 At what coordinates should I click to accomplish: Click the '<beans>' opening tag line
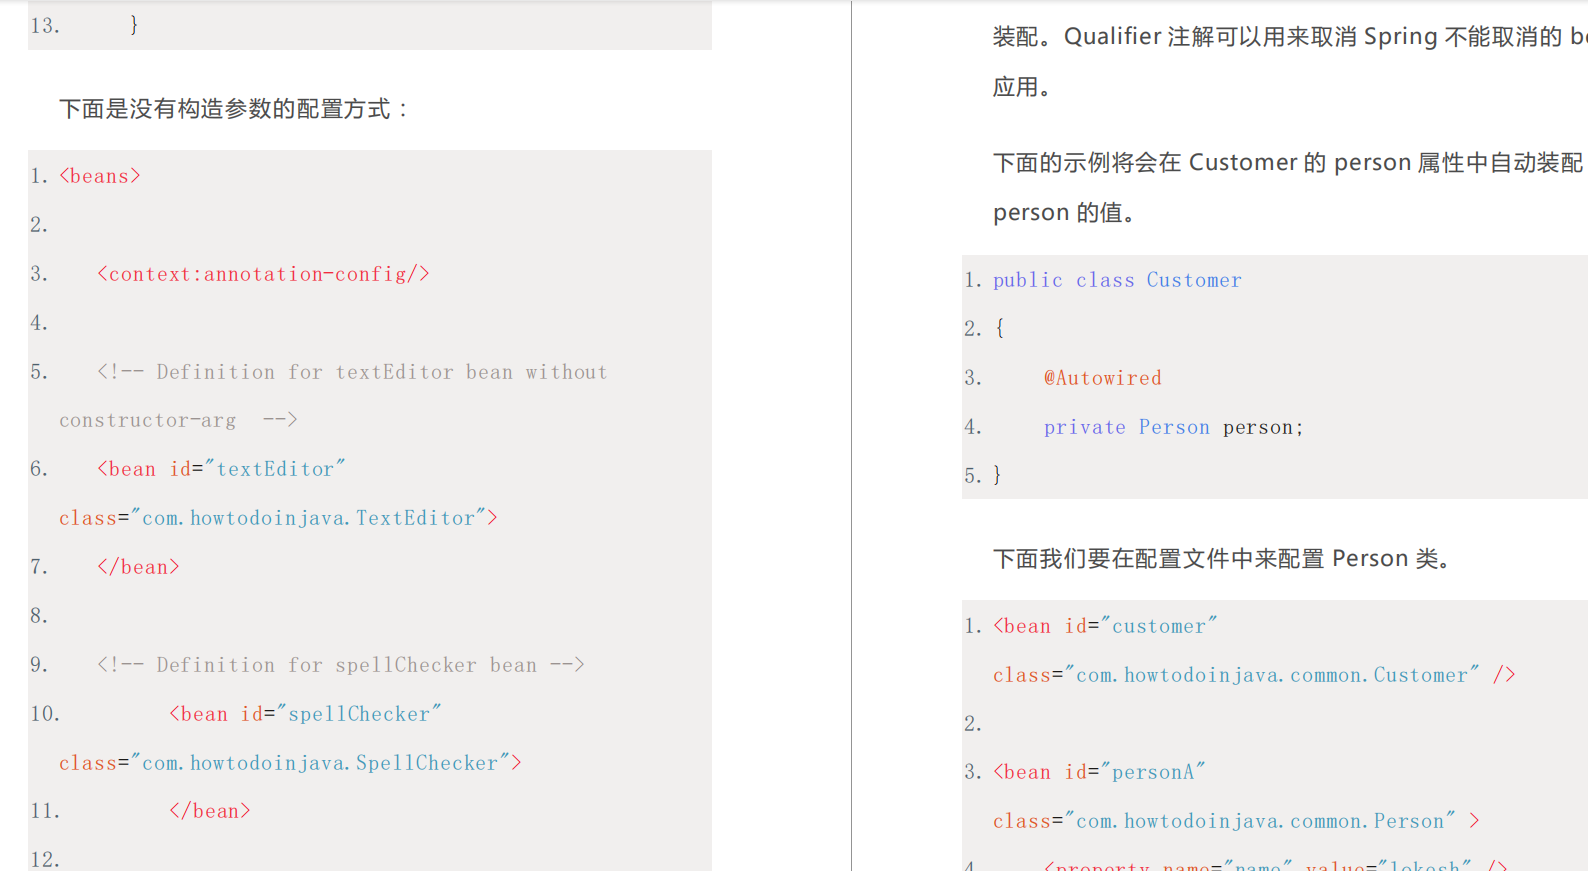100,176
